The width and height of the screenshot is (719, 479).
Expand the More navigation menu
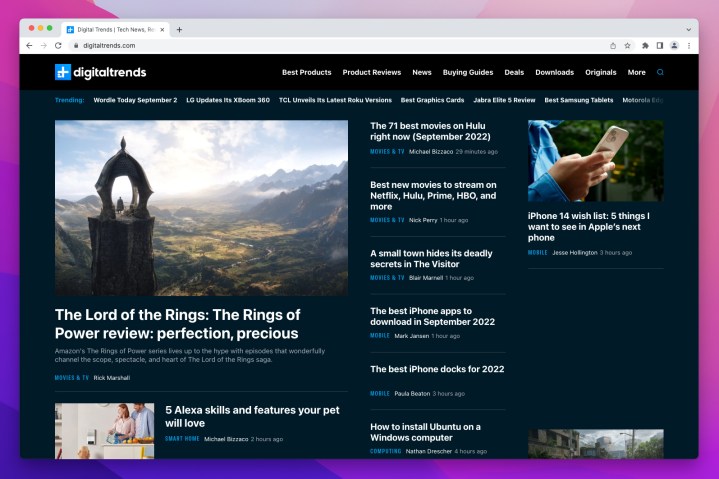coord(636,72)
